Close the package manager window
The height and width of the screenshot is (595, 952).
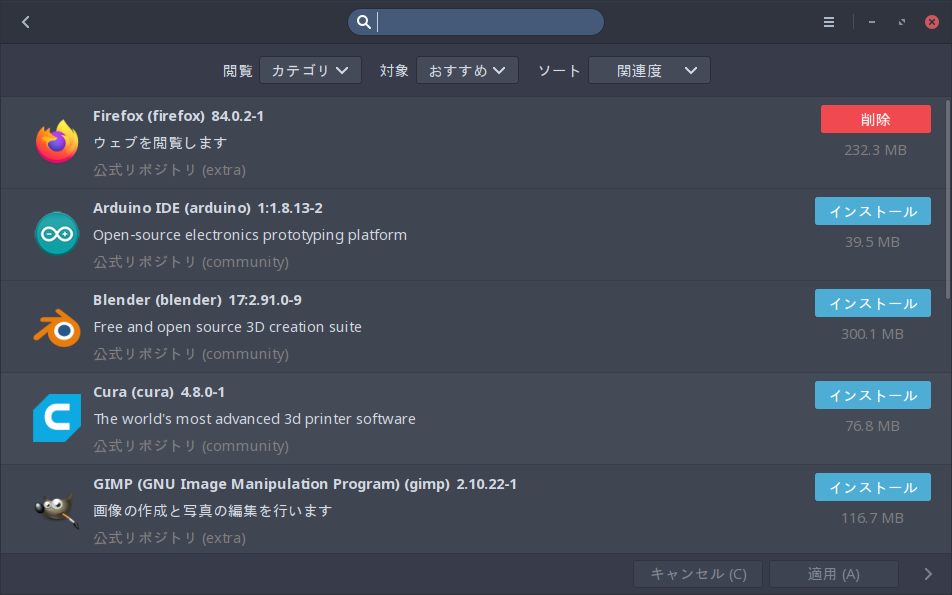click(931, 22)
